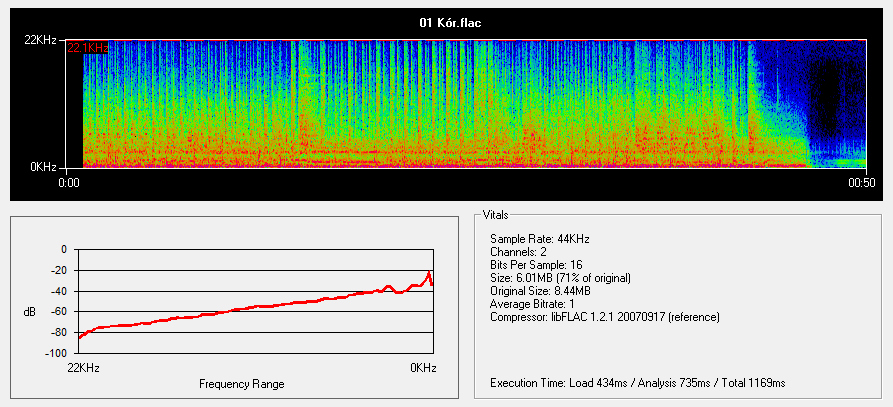
Task: Click the peak of the red frequency curve
Action: click(x=429, y=273)
